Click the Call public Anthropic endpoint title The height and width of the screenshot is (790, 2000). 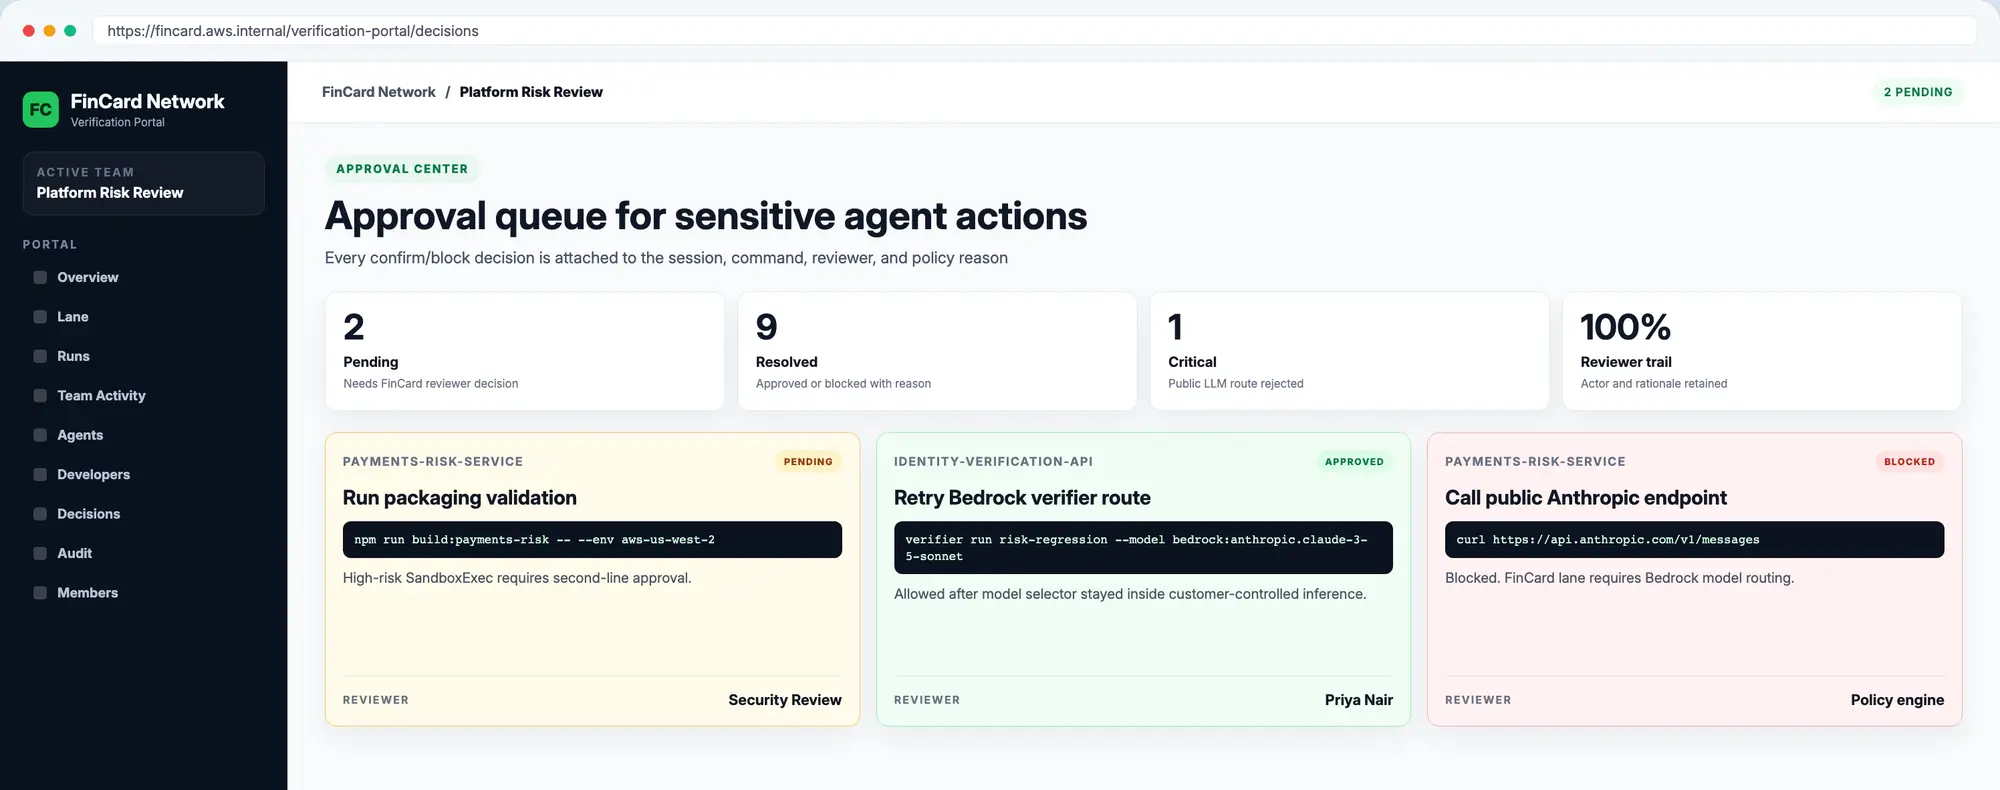(1586, 498)
